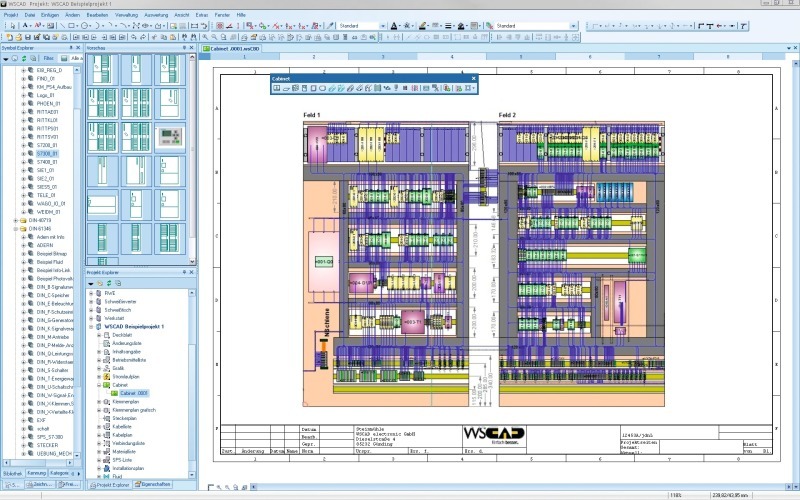Switch to the Bibliothek tab
800x500 pixels.
pyautogui.click(x=12, y=473)
